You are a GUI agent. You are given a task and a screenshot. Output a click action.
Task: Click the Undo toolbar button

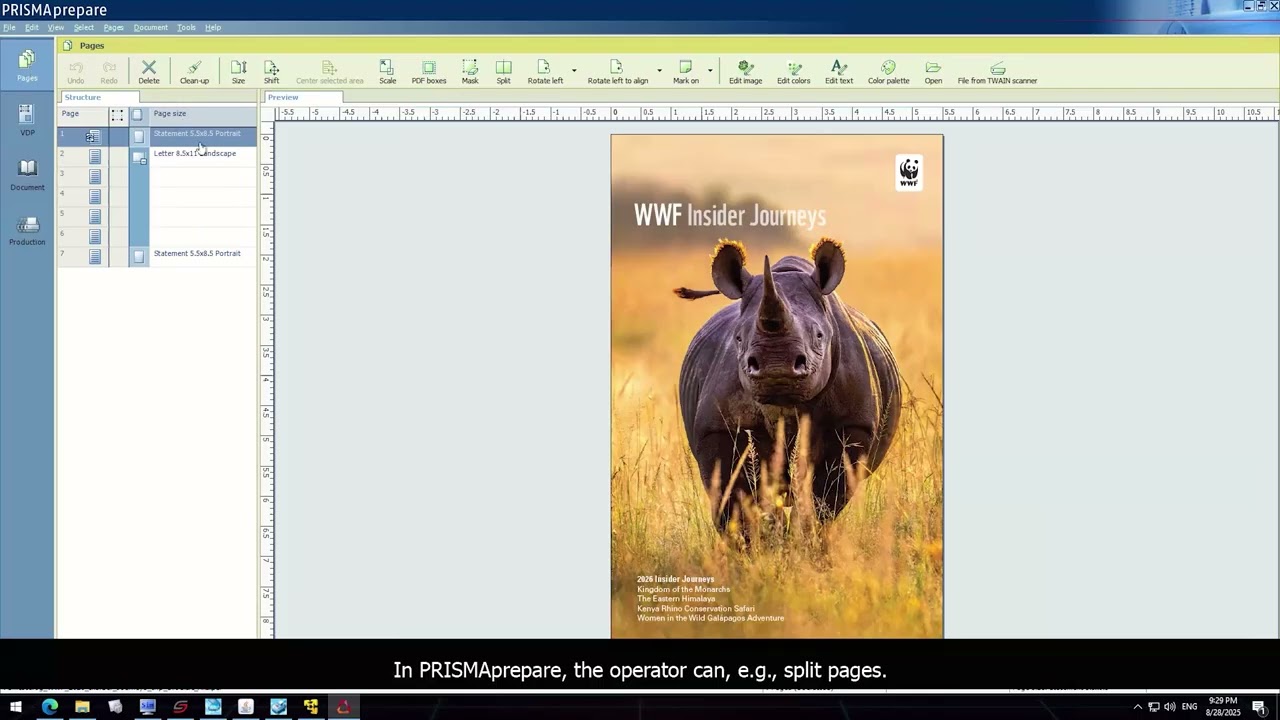click(x=76, y=72)
